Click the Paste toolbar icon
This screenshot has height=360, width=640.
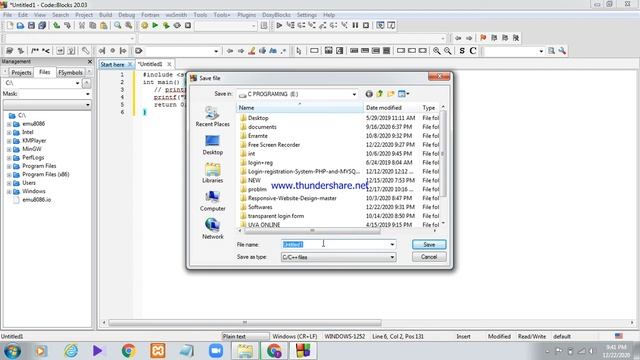point(104,26)
